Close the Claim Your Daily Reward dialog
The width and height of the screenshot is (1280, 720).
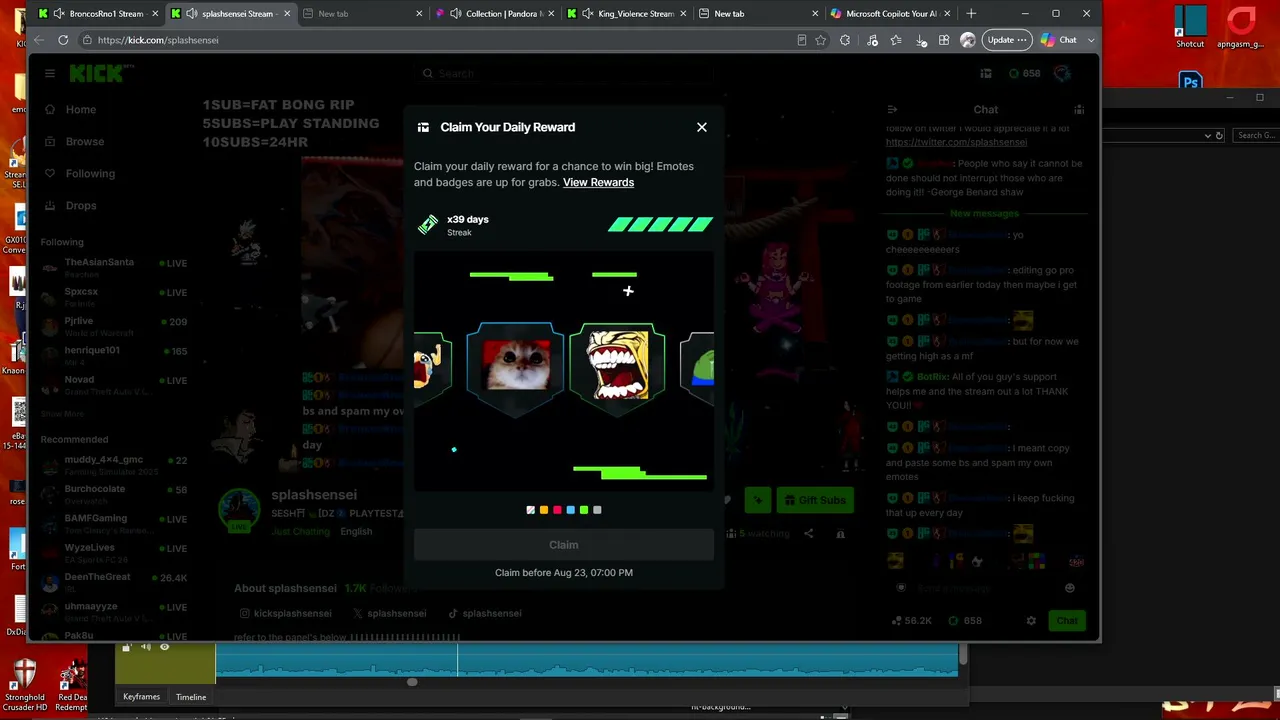[702, 127]
